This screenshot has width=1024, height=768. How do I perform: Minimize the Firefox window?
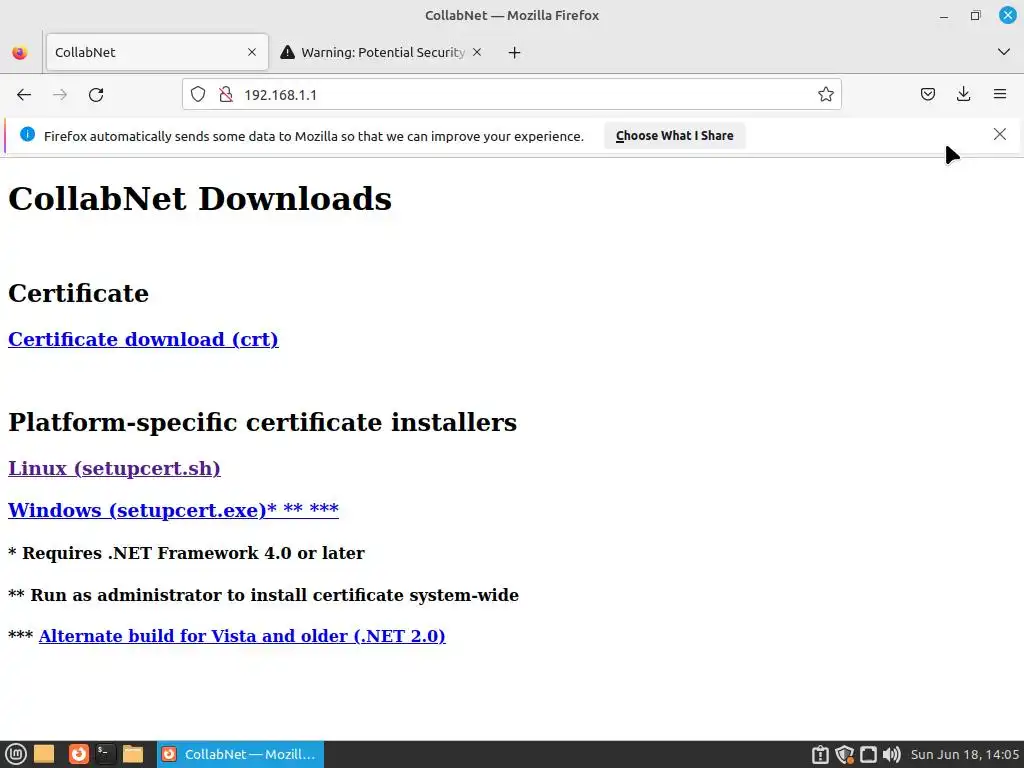tap(944, 16)
